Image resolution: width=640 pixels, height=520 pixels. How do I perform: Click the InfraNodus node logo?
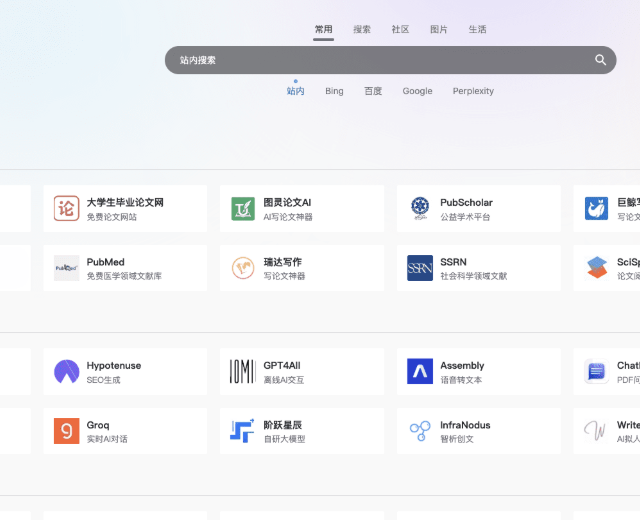(420, 431)
